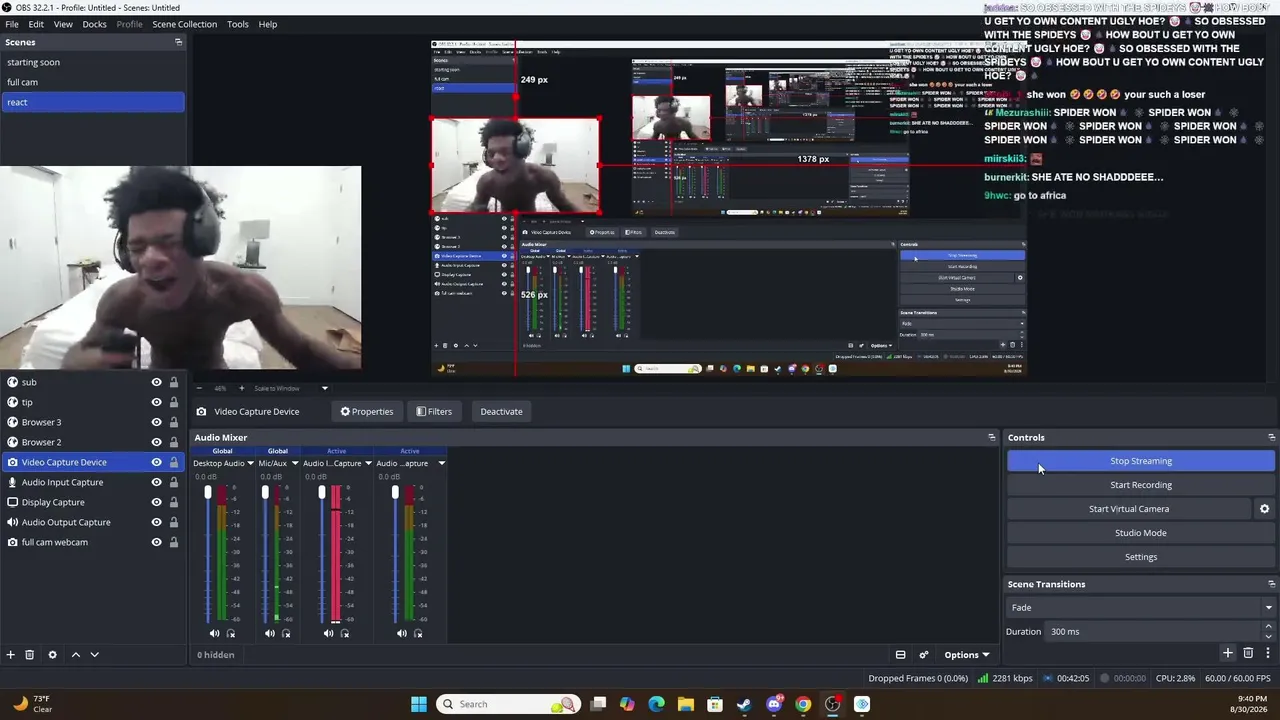Open advanced audio properties gears icon
Viewport: 1280px width, 720px height.
(x=923, y=655)
